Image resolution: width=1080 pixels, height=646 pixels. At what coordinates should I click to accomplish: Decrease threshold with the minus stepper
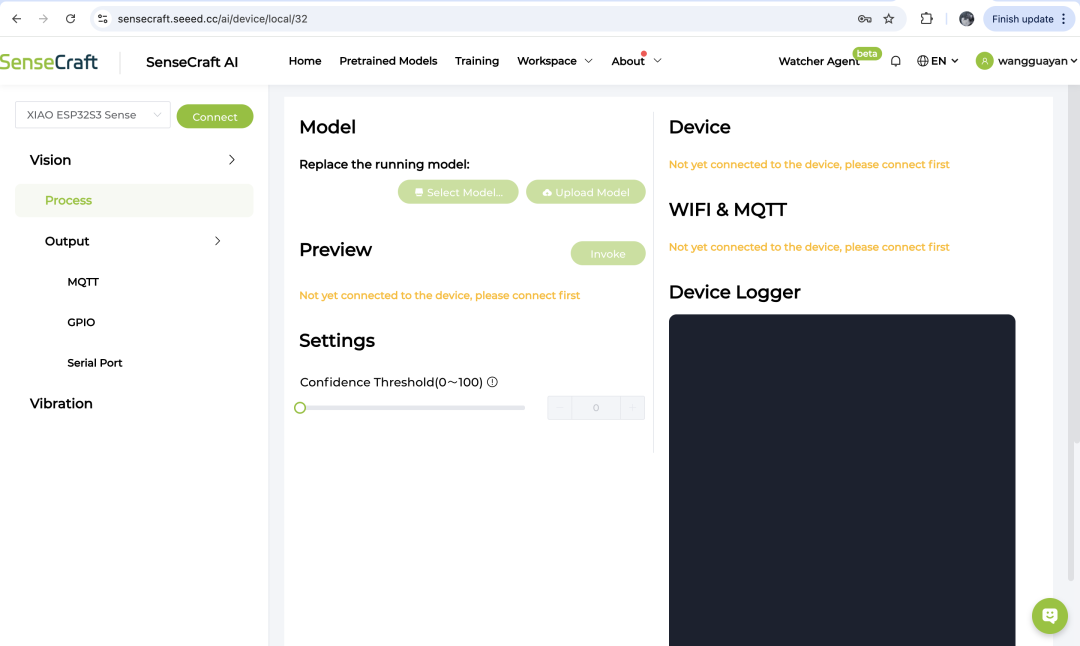tap(559, 408)
